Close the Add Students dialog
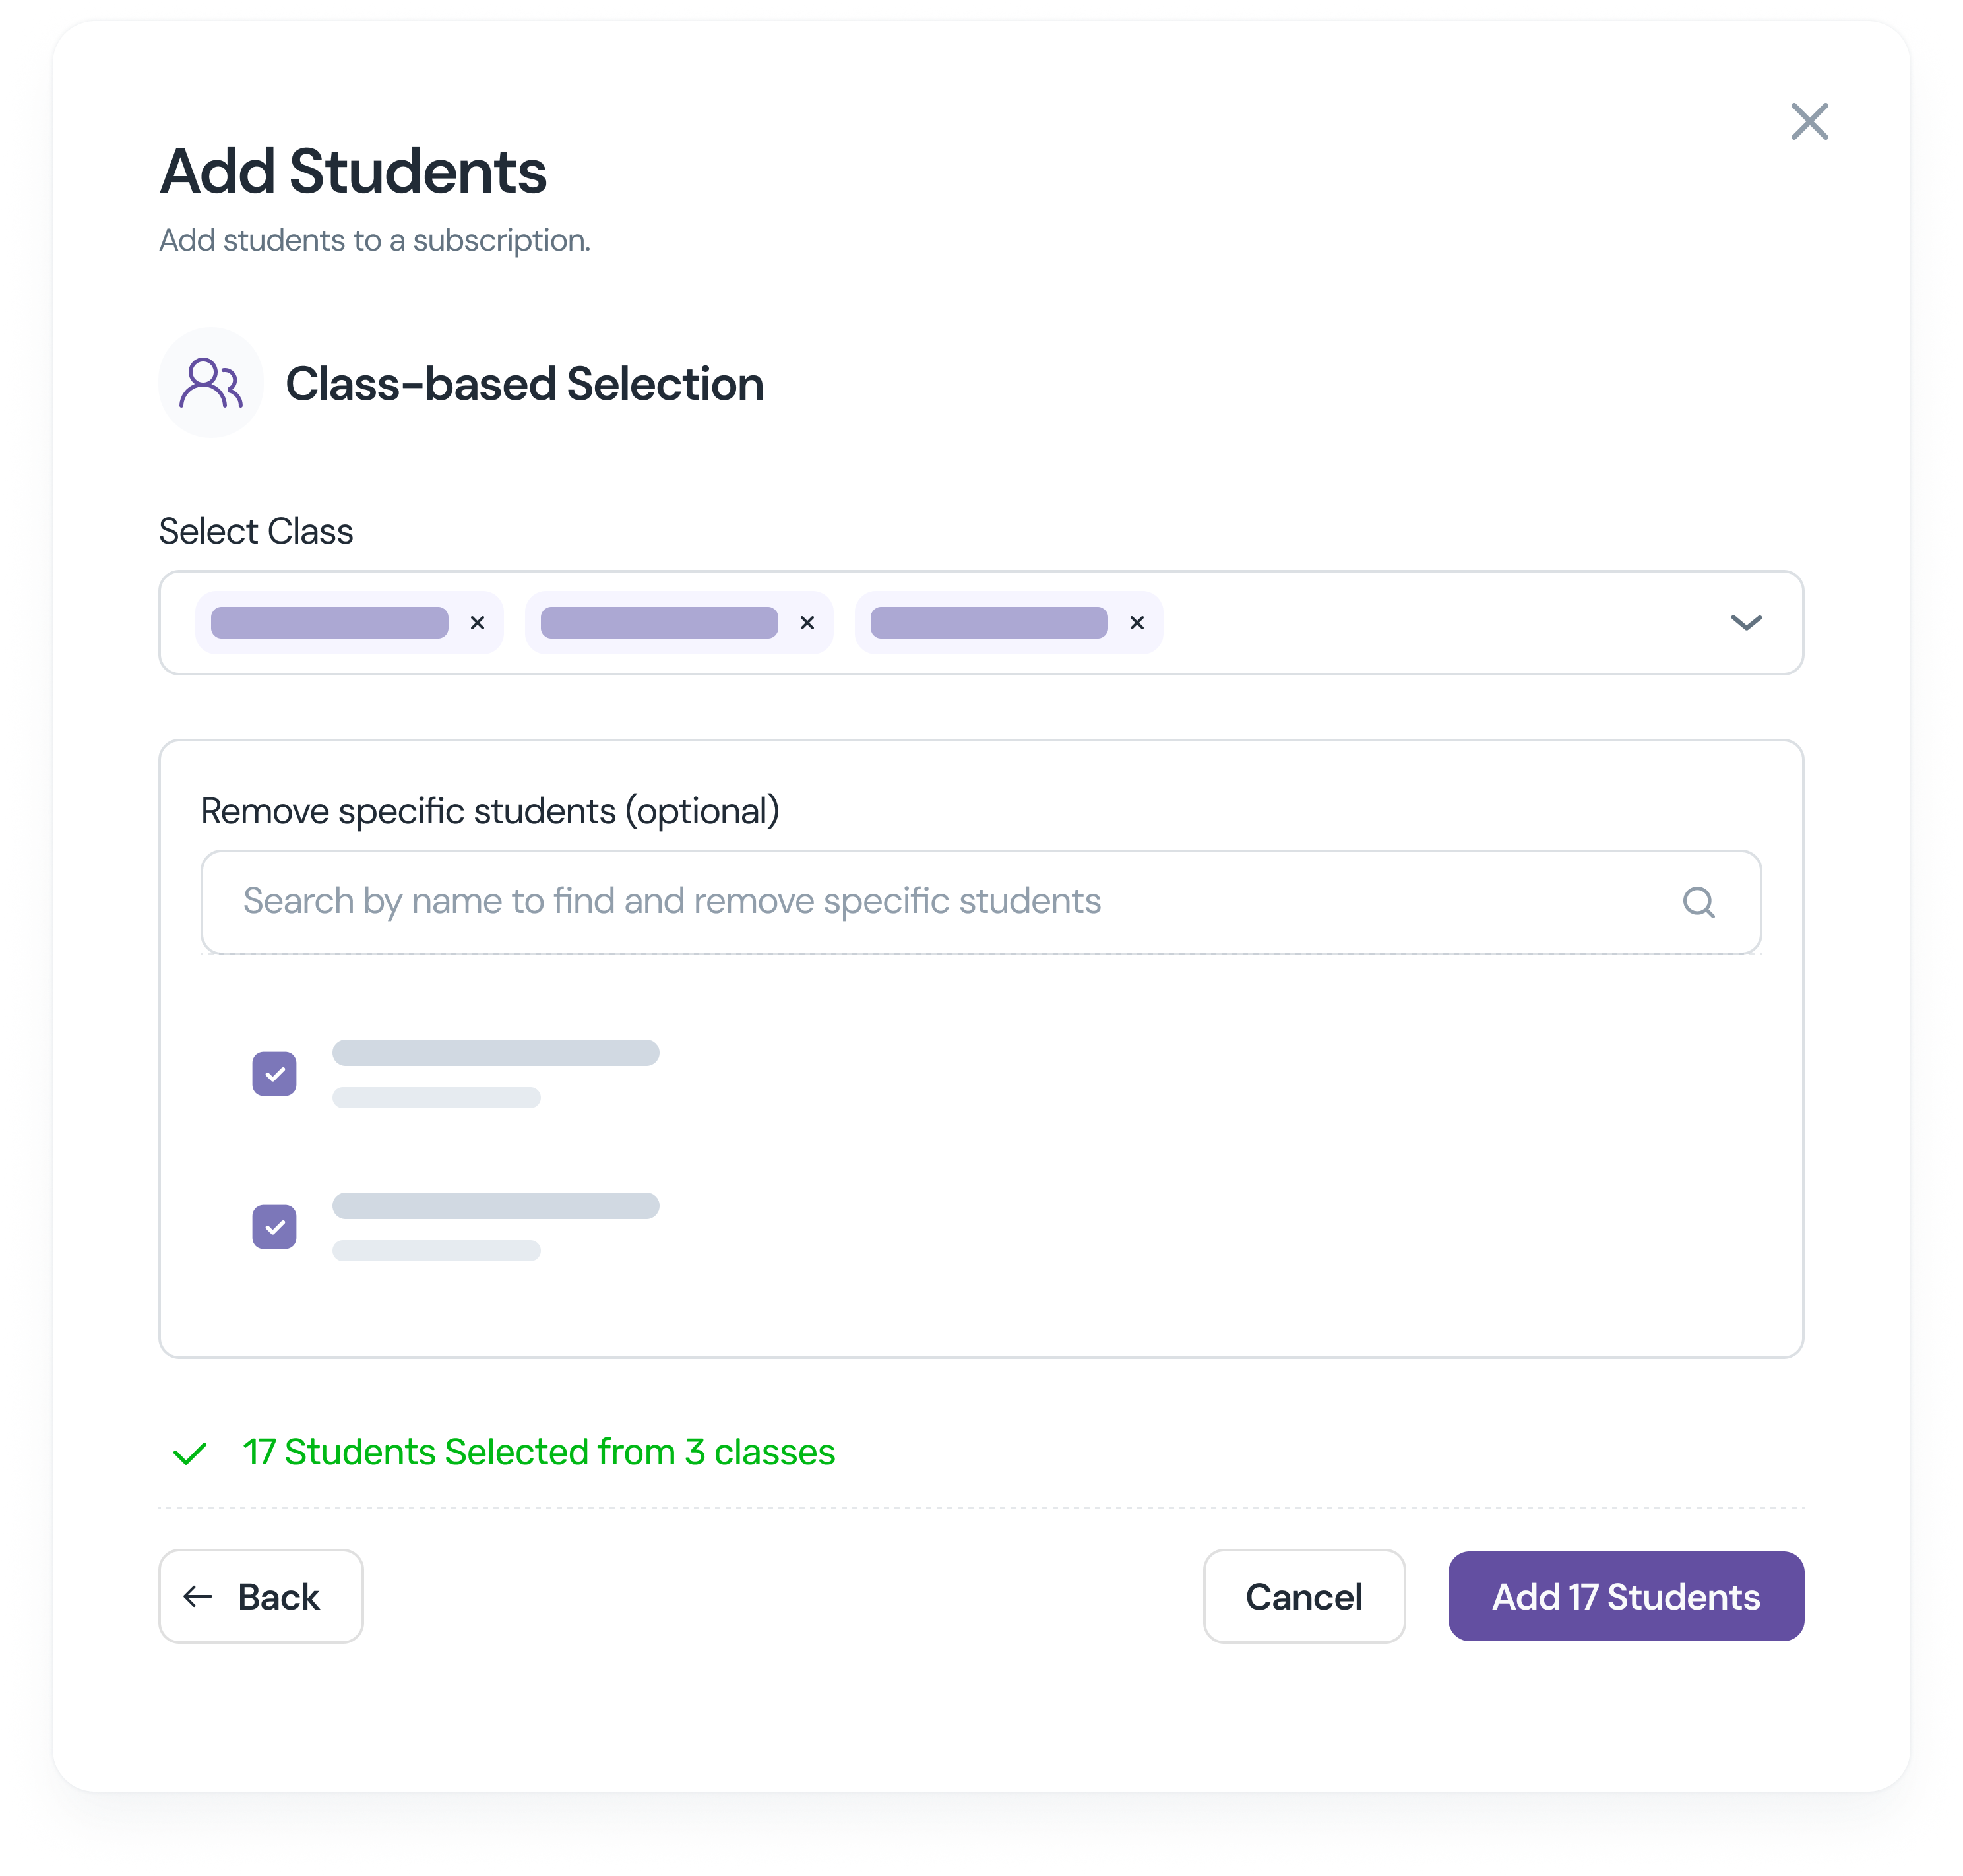This screenshot has width=1963, height=1876. [1808, 122]
